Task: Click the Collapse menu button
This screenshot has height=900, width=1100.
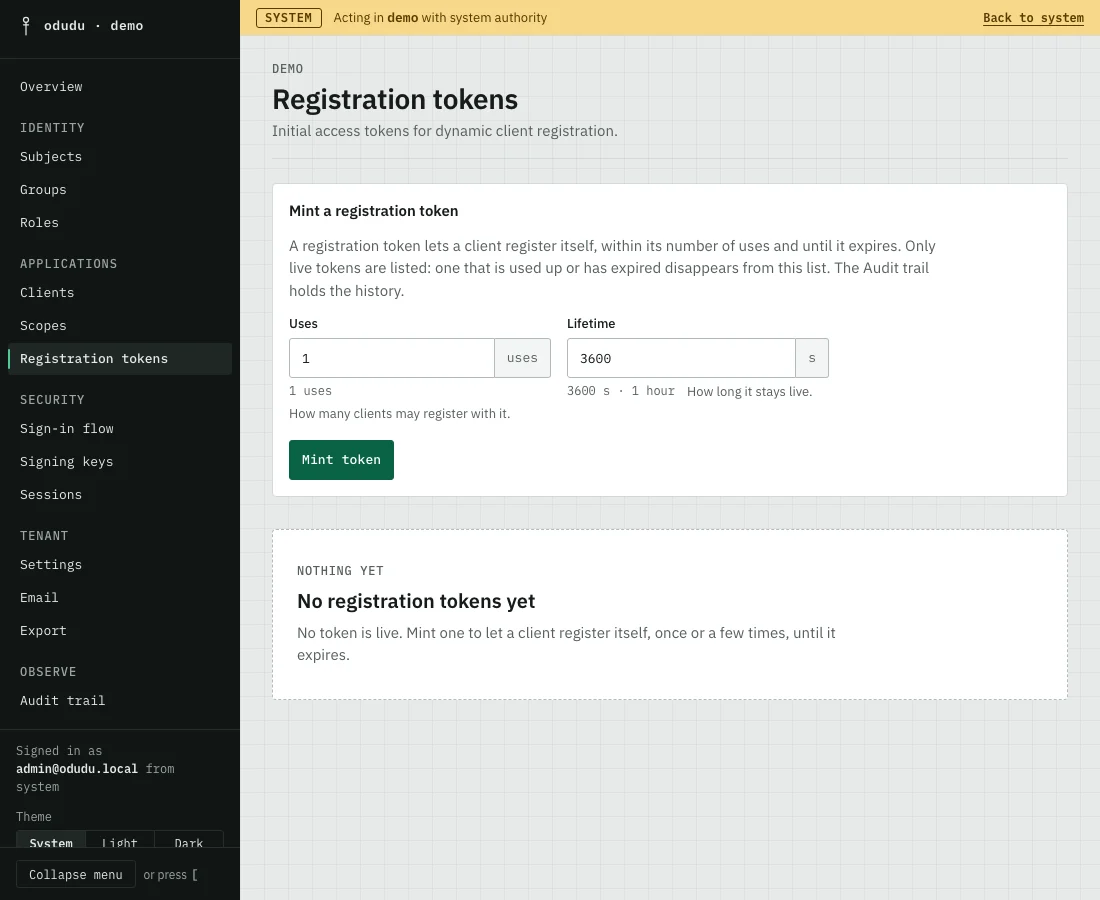Action: click(76, 875)
